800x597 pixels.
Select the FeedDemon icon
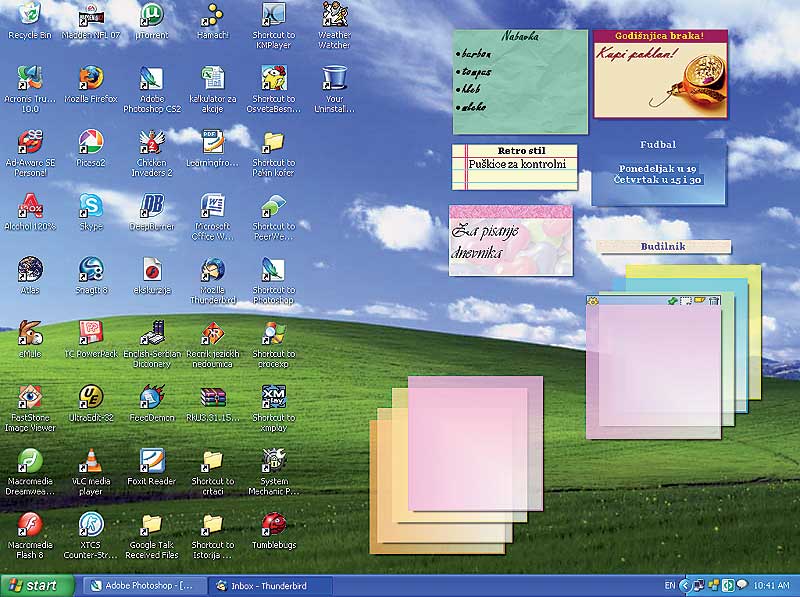pyautogui.click(x=152, y=396)
